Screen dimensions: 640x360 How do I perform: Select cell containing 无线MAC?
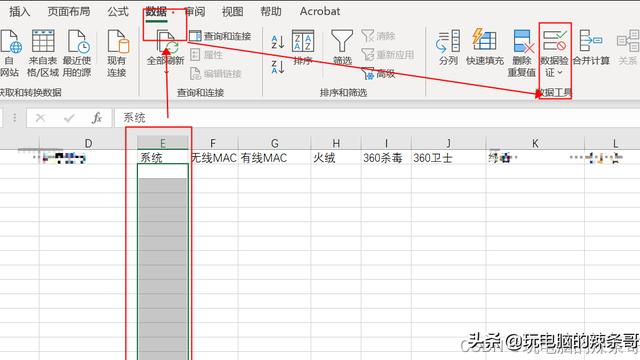[x=214, y=158]
